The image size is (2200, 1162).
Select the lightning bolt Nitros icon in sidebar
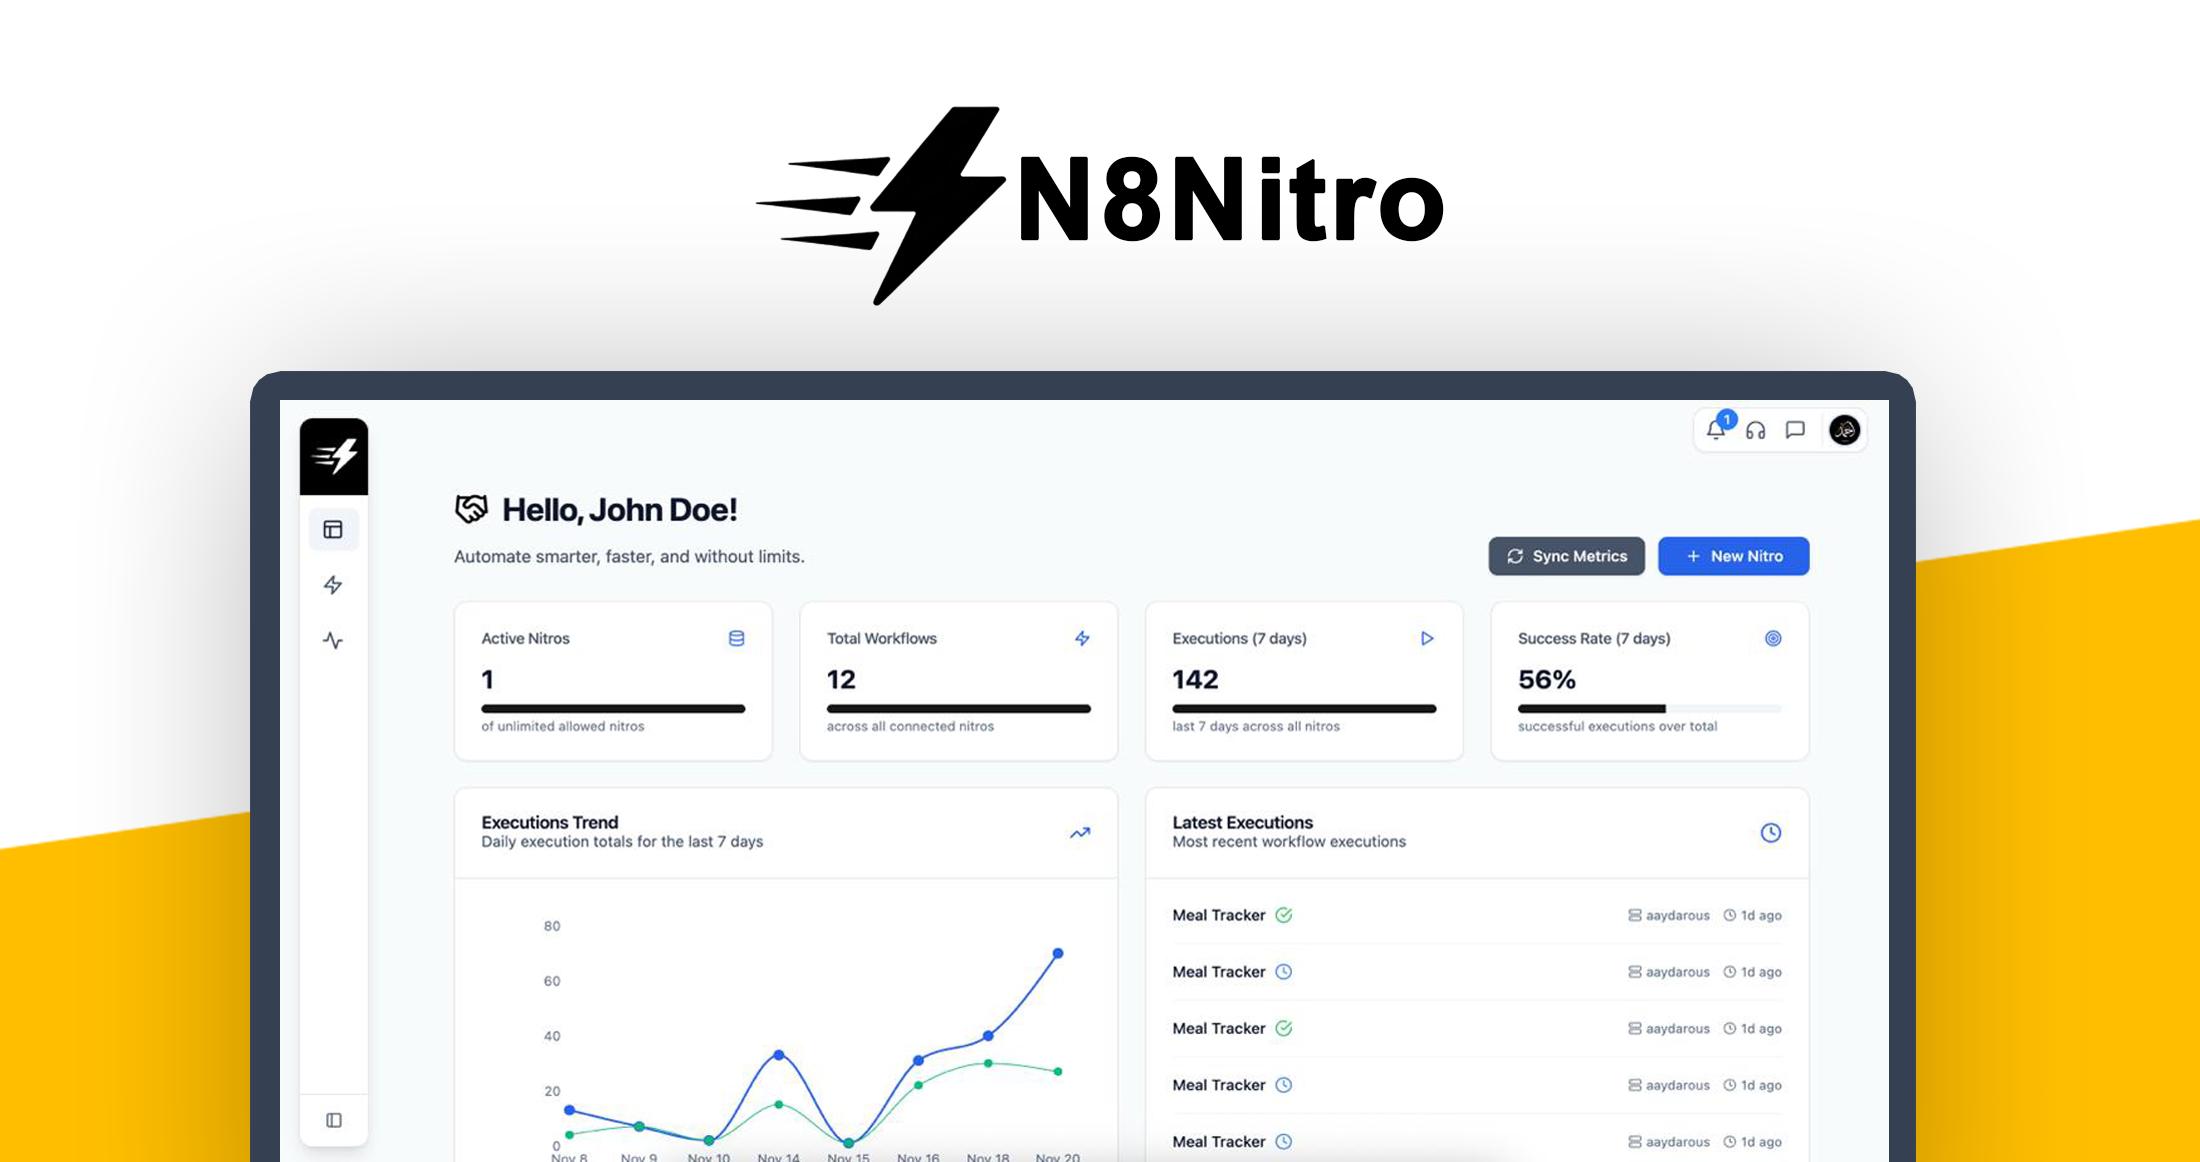click(x=334, y=585)
